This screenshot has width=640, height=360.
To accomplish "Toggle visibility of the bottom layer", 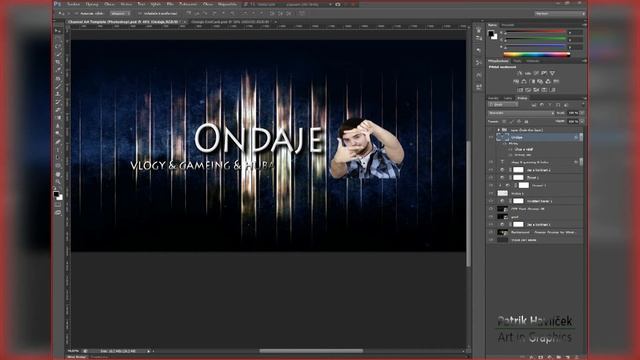I will [491, 240].
